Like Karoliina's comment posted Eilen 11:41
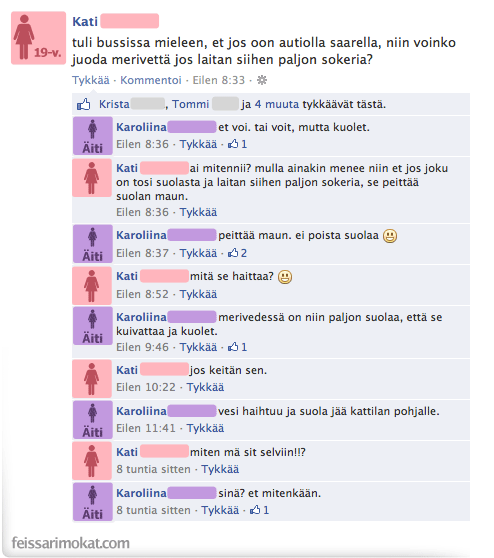The width and height of the screenshot is (494, 558). coord(205,428)
